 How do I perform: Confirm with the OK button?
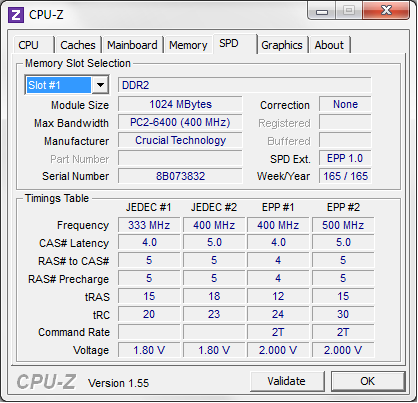[368, 381]
